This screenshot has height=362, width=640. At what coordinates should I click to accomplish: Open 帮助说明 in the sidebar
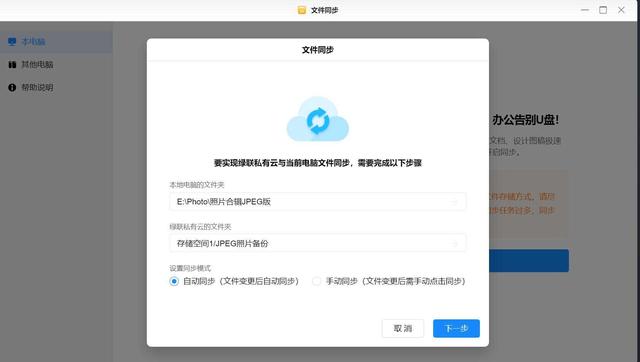pyautogui.click(x=56, y=87)
